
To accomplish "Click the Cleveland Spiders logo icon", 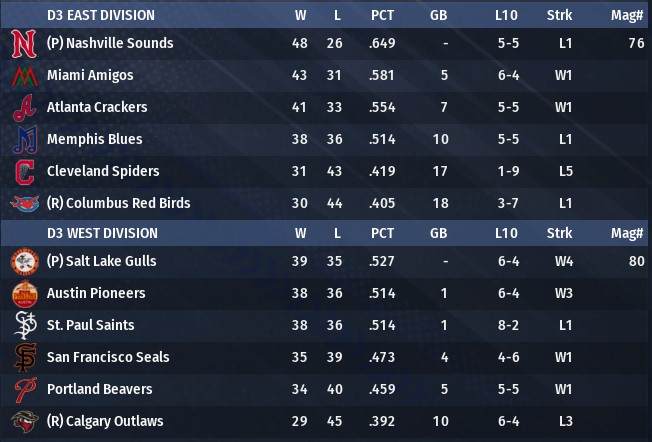I will [x=24, y=171].
